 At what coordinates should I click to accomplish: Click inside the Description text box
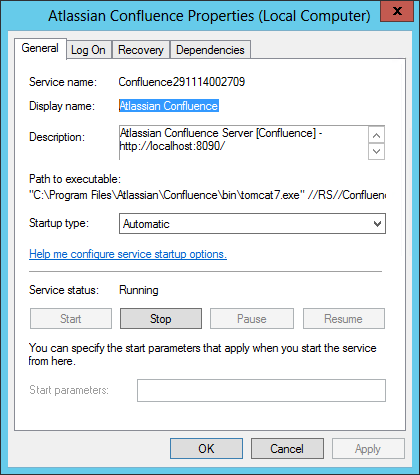point(244,142)
